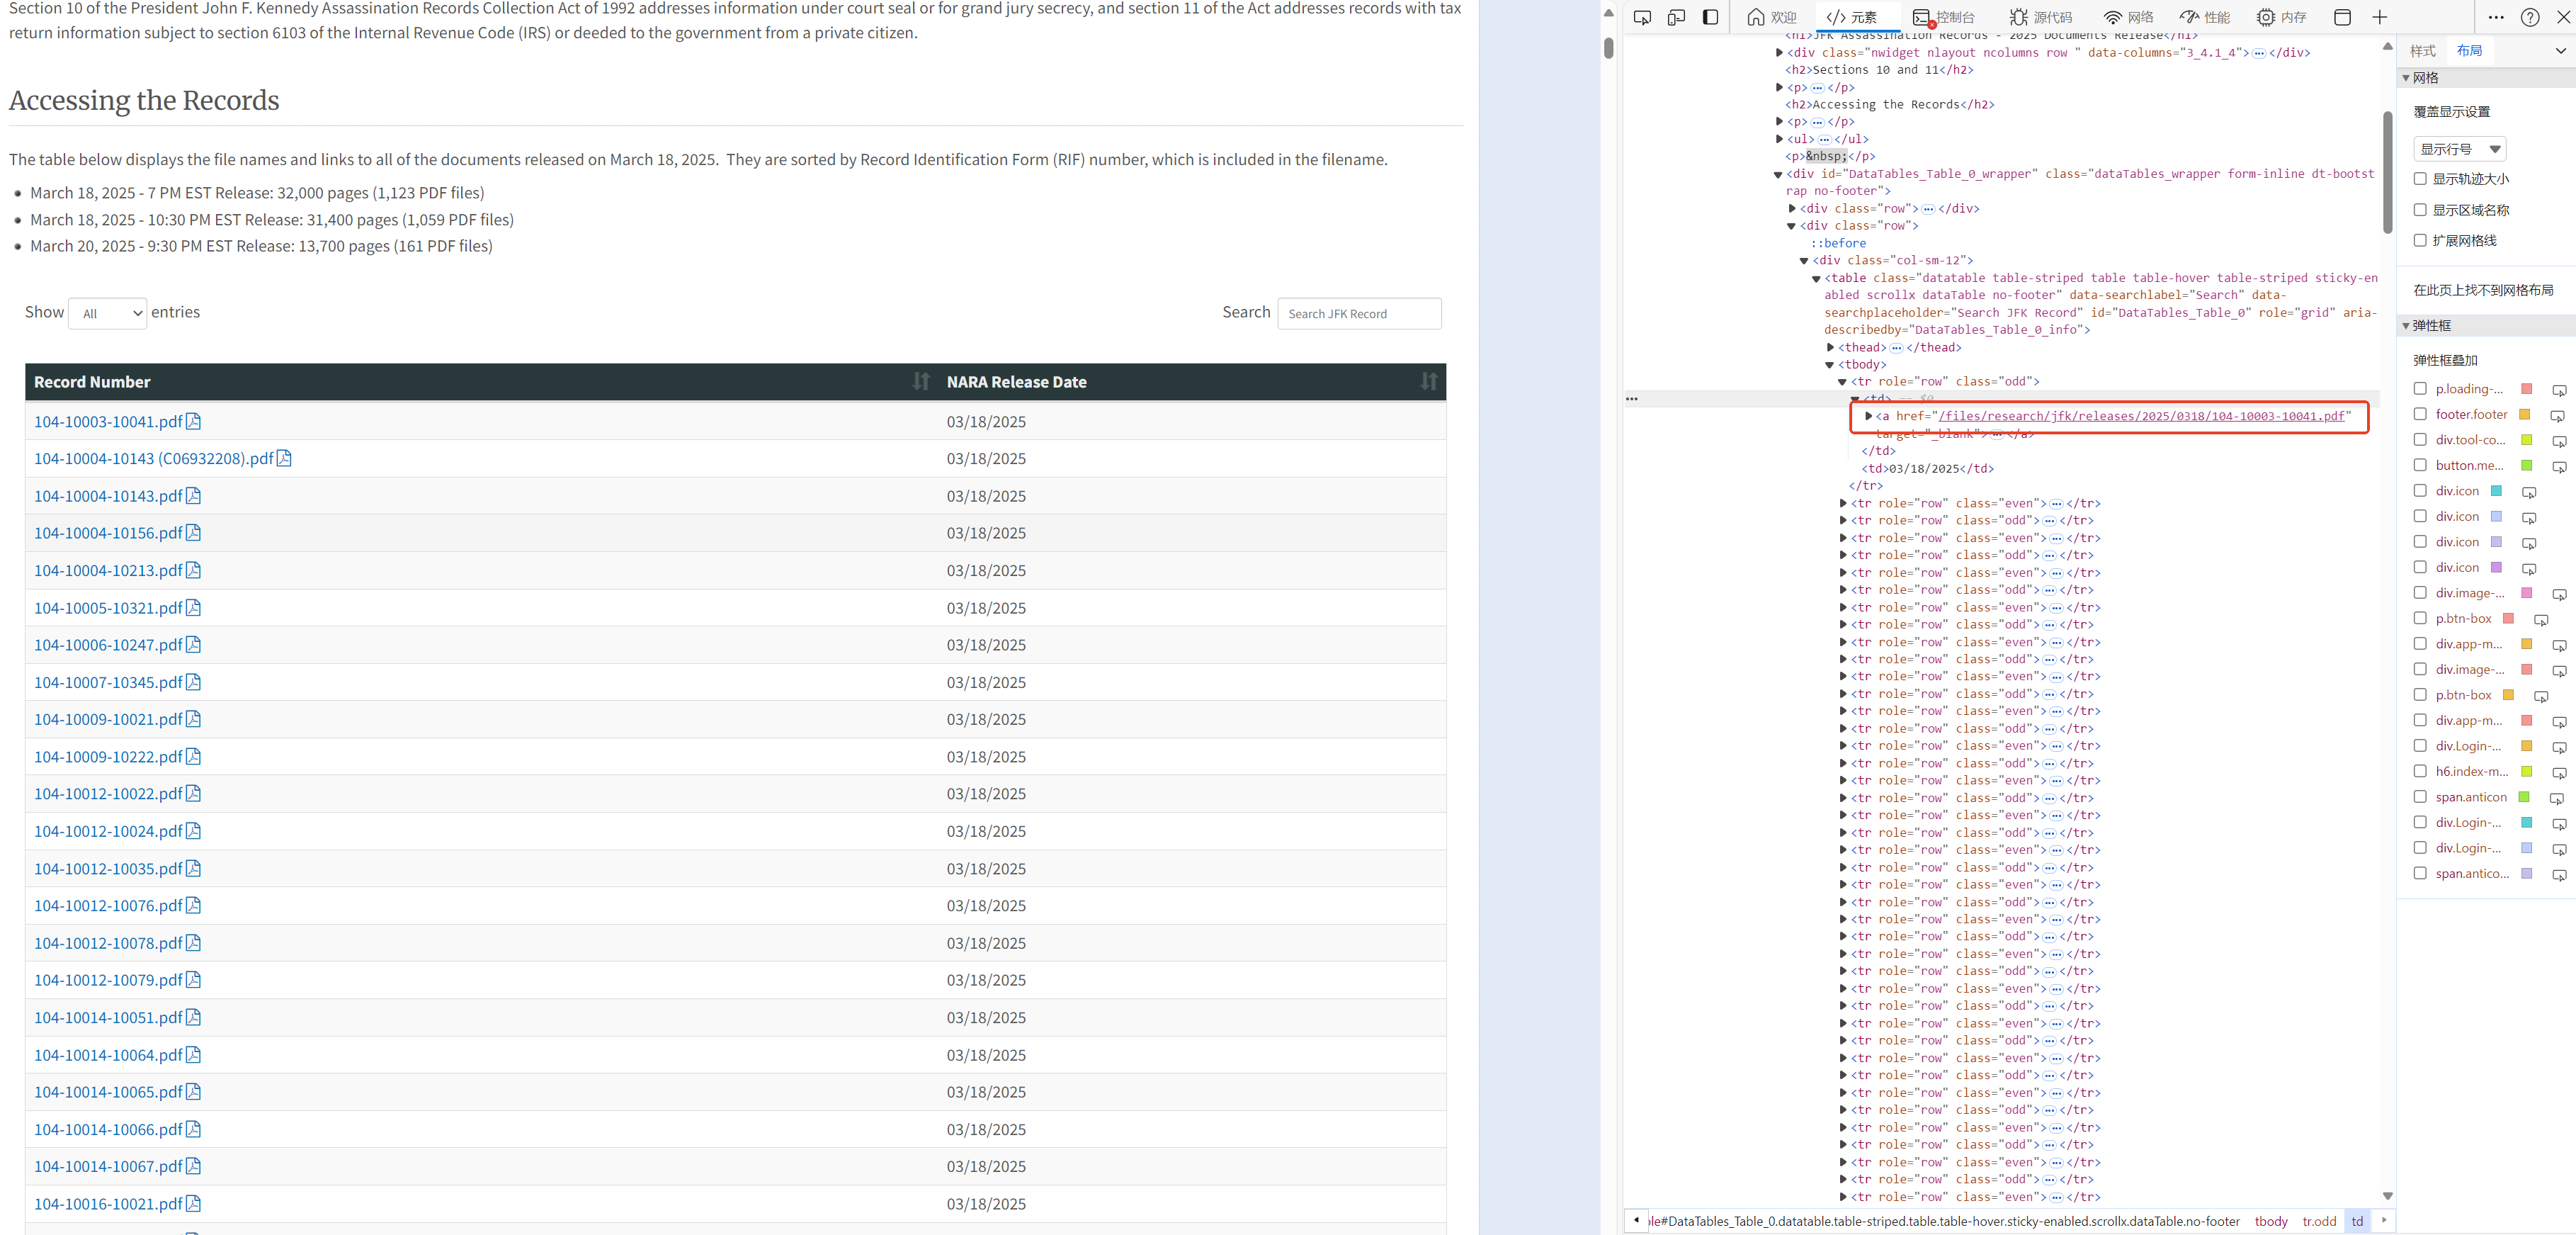Open the DevTools three-dot more menu
The image size is (2576, 1235).
[2495, 17]
